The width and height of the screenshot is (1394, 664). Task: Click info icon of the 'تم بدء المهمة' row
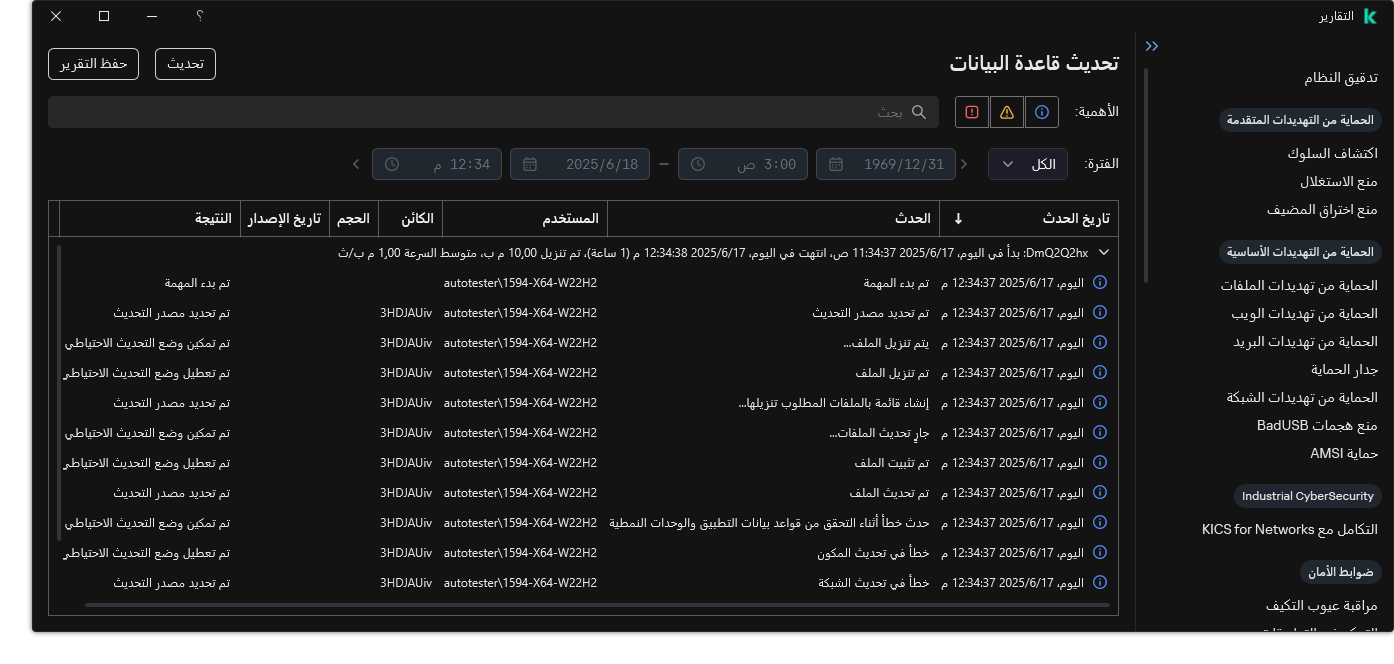[1100, 283]
